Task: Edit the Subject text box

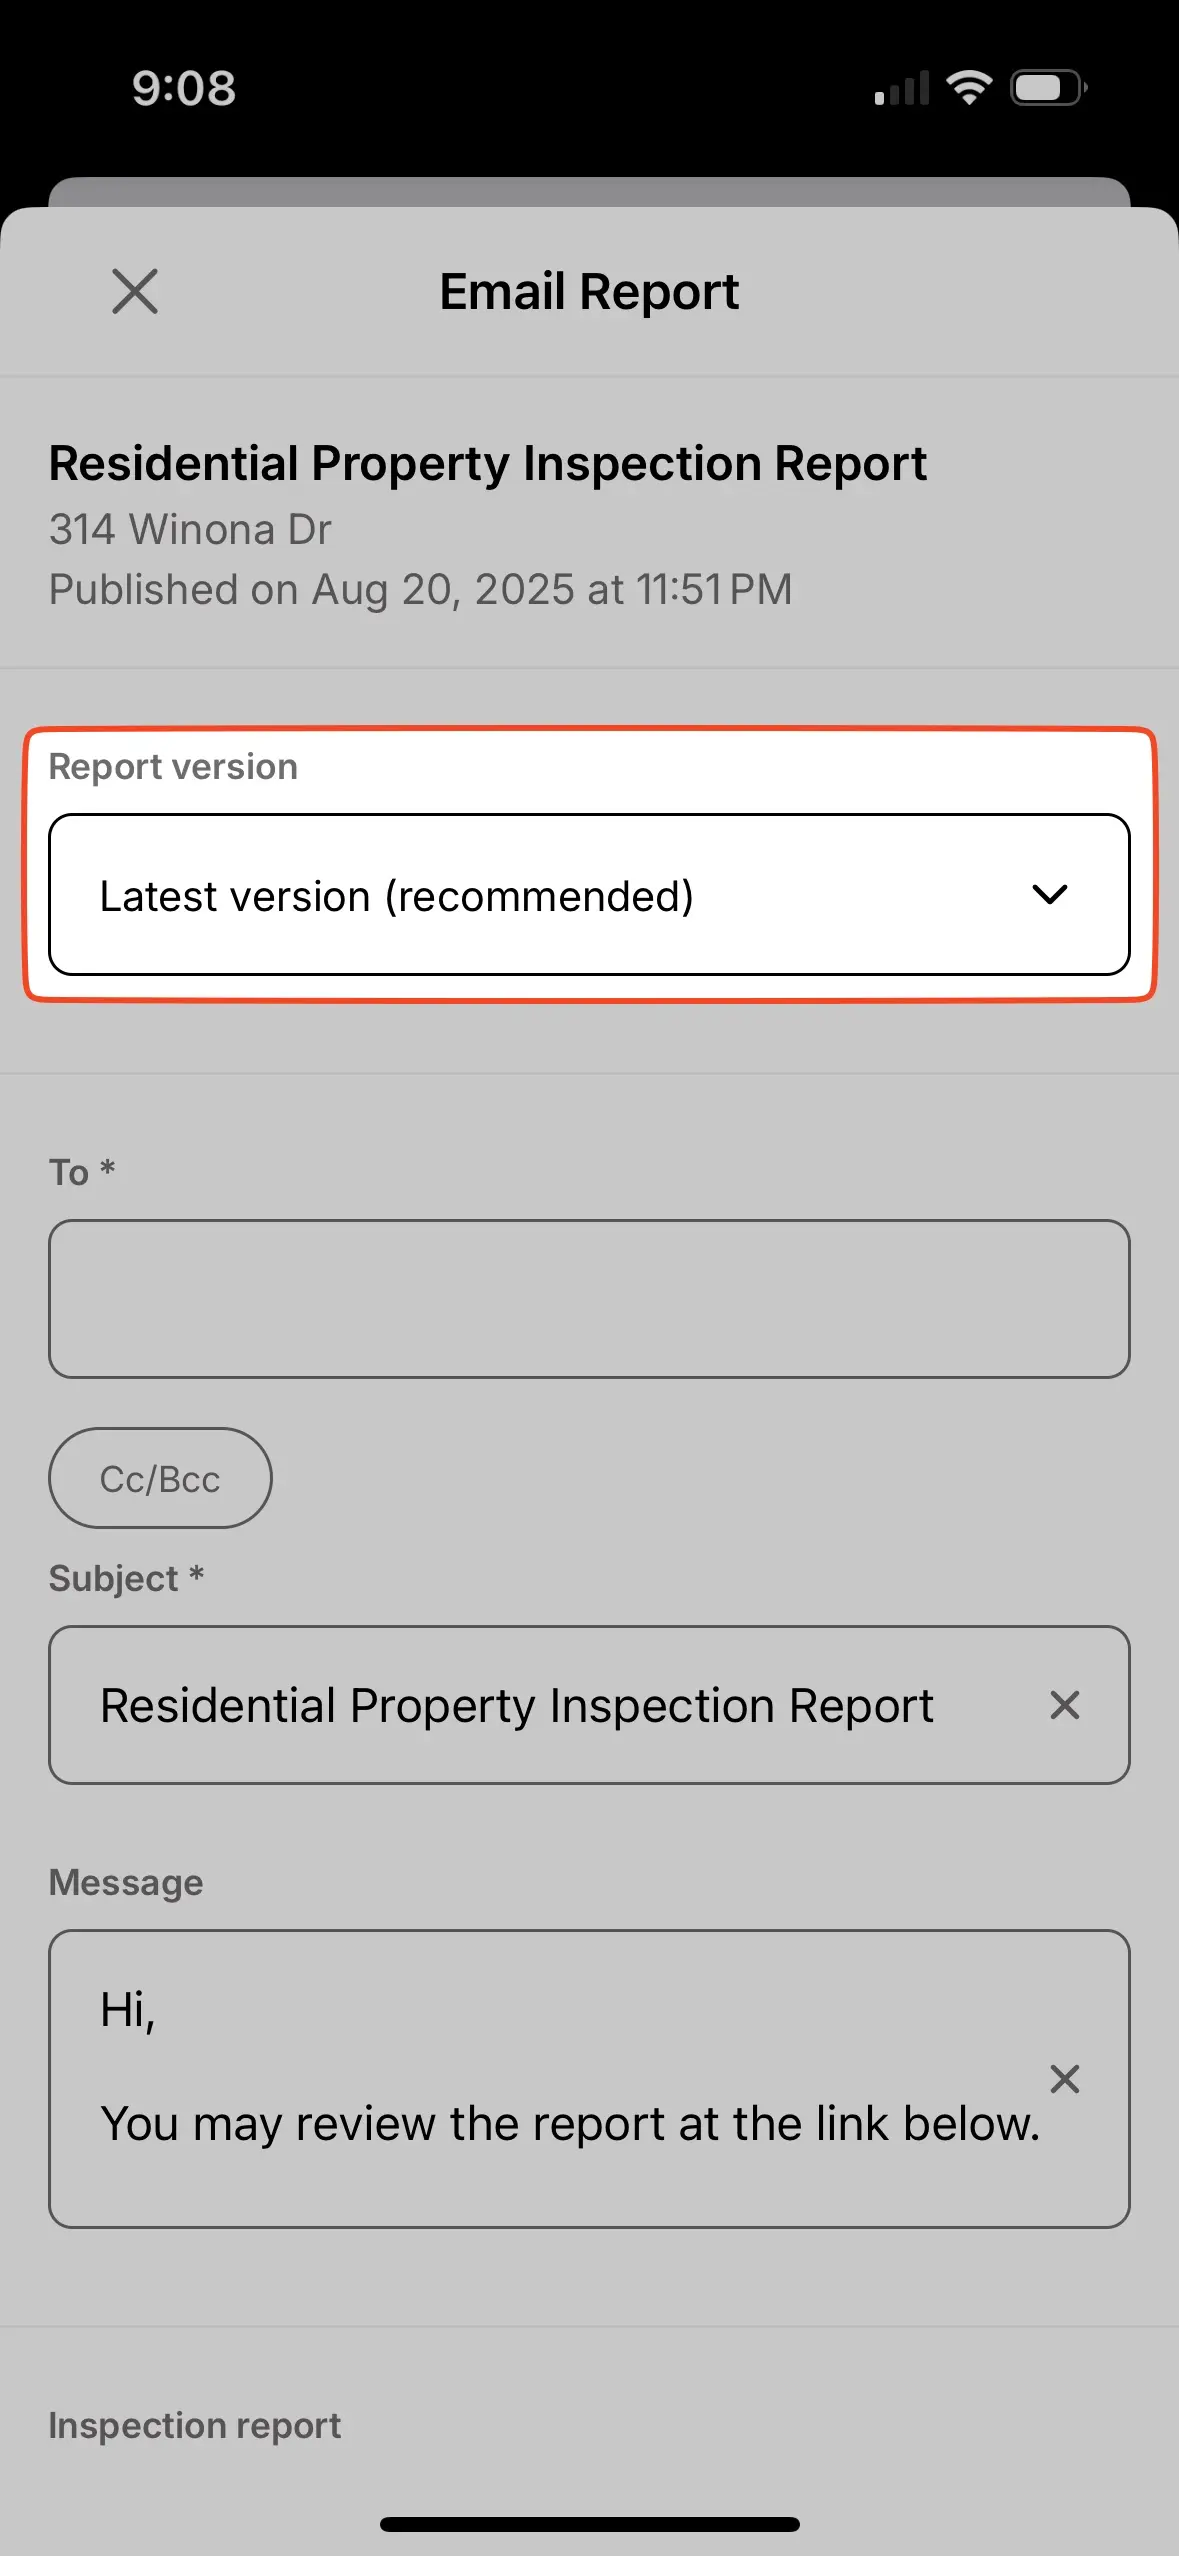Action: pos(517,1706)
